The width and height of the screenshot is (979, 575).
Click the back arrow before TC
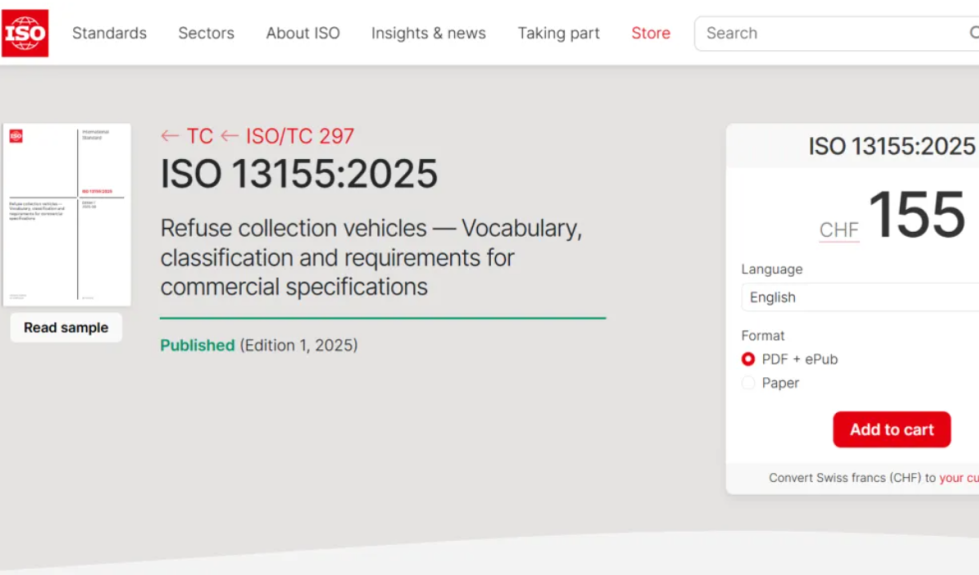tap(170, 136)
